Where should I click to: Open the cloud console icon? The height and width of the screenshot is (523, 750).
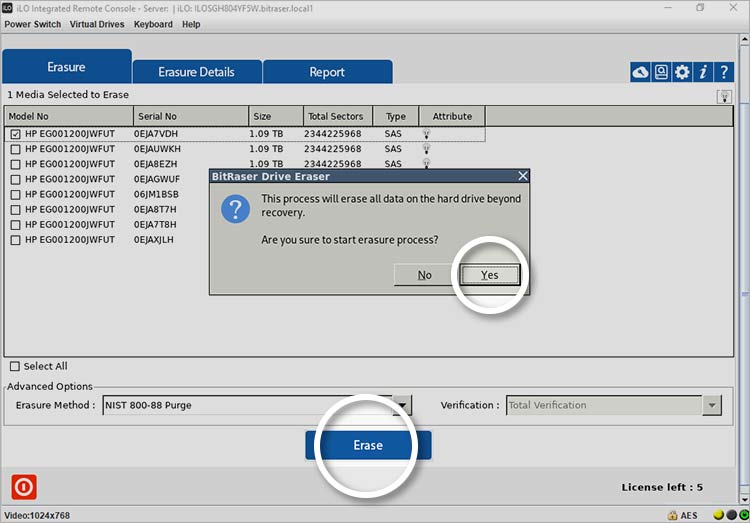640,72
